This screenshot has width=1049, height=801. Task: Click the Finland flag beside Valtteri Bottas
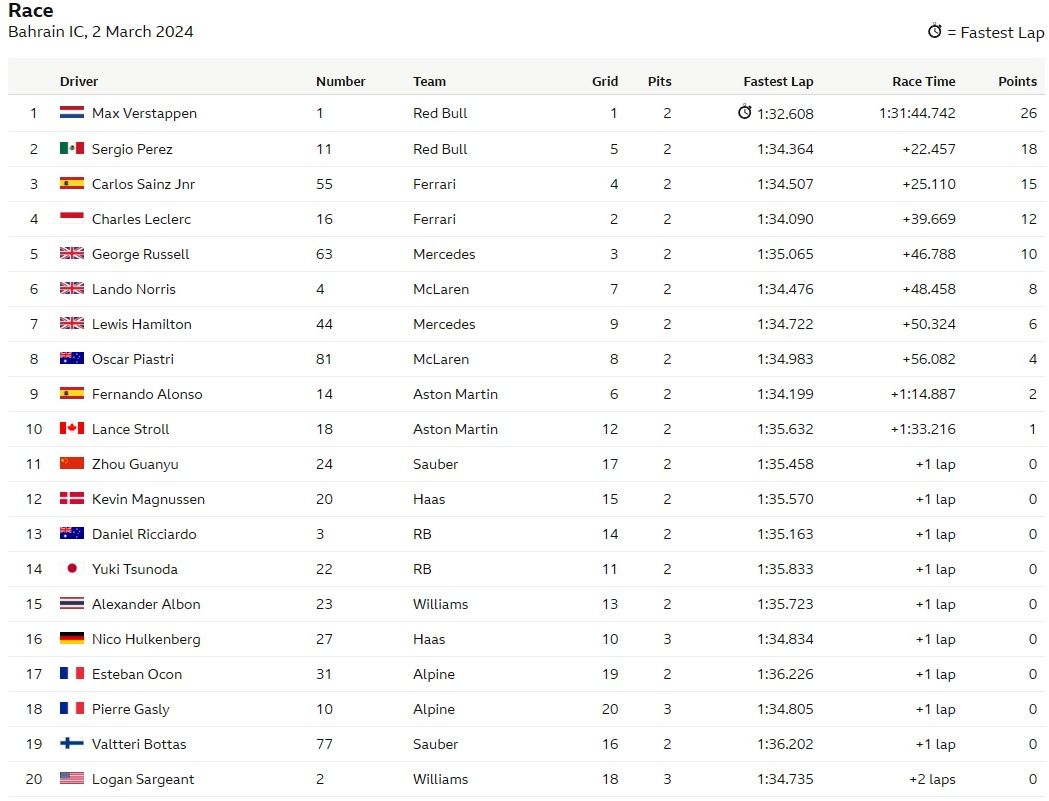[x=72, y=743]
